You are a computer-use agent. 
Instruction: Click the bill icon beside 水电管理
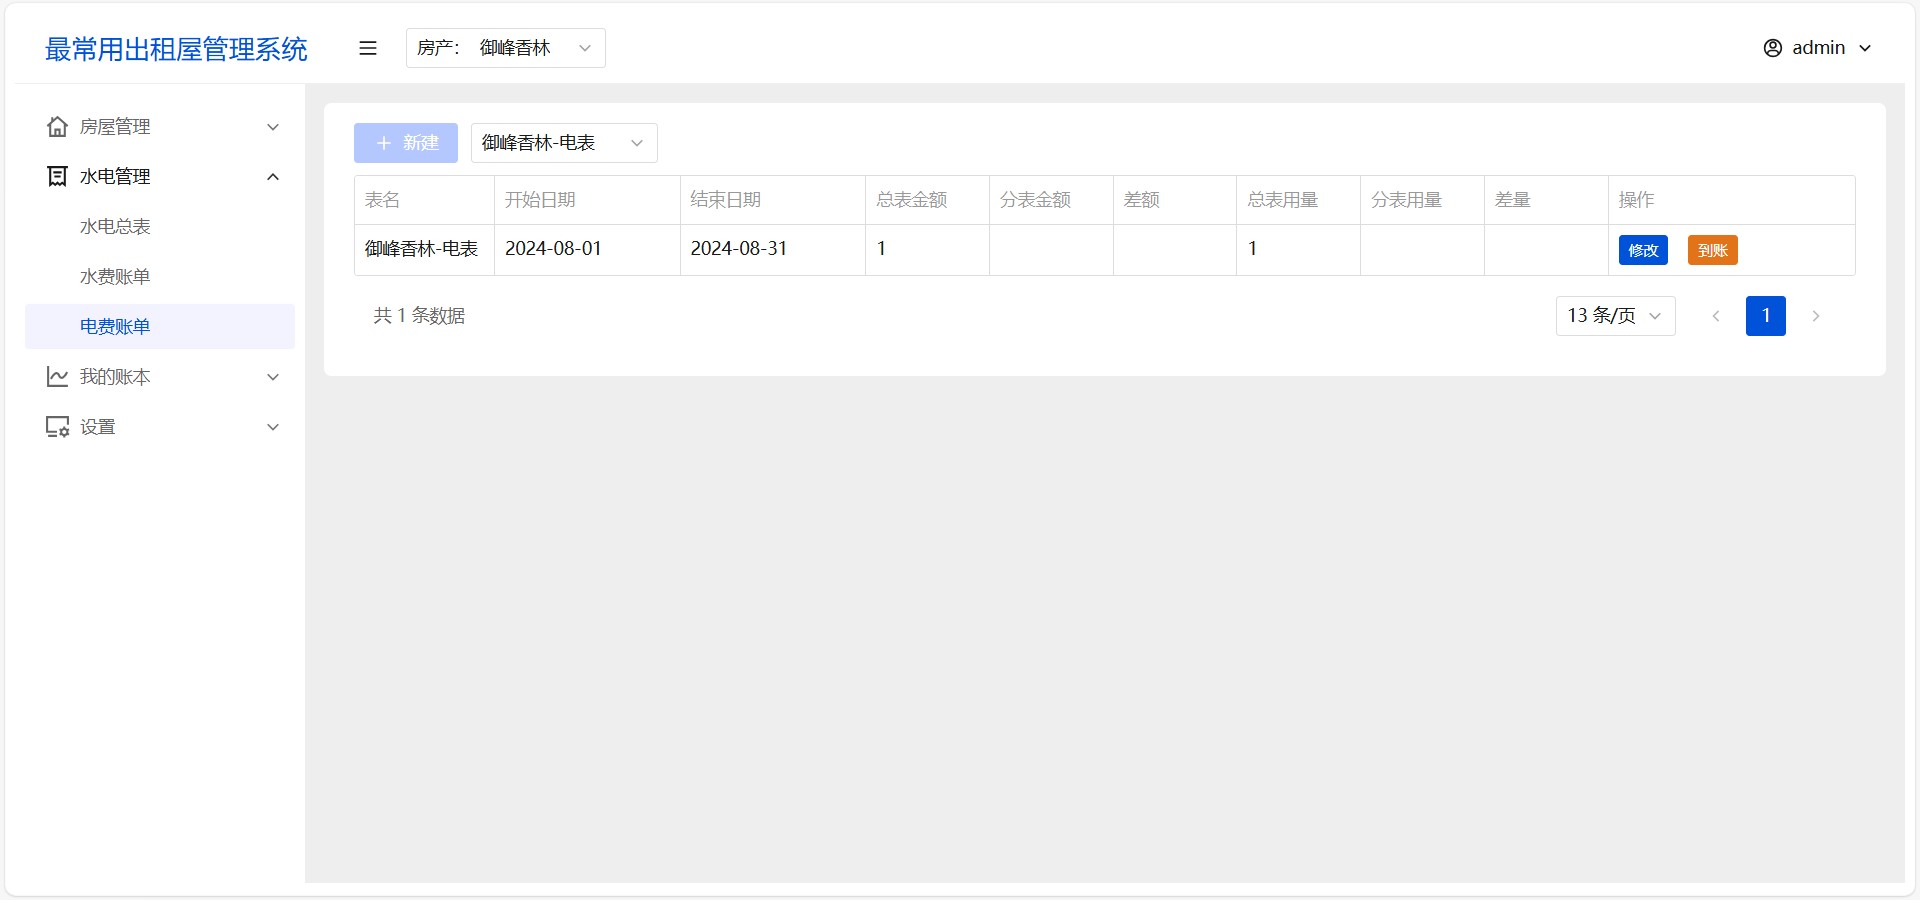[58, 176]
